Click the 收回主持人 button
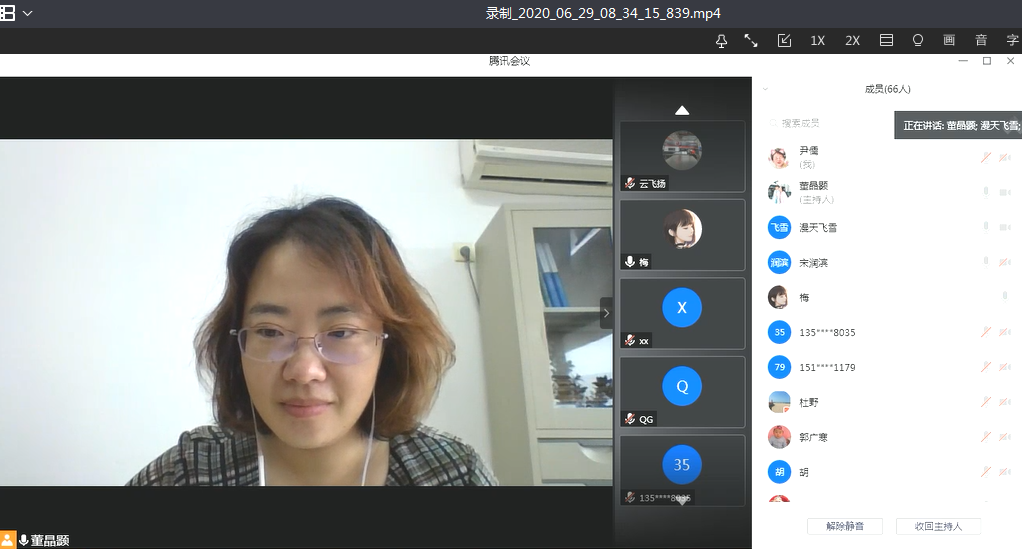 coord(938,526)
